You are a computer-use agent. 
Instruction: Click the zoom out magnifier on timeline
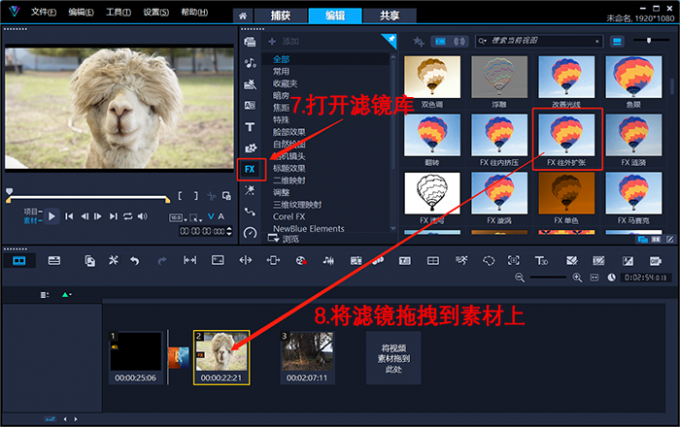520,277
